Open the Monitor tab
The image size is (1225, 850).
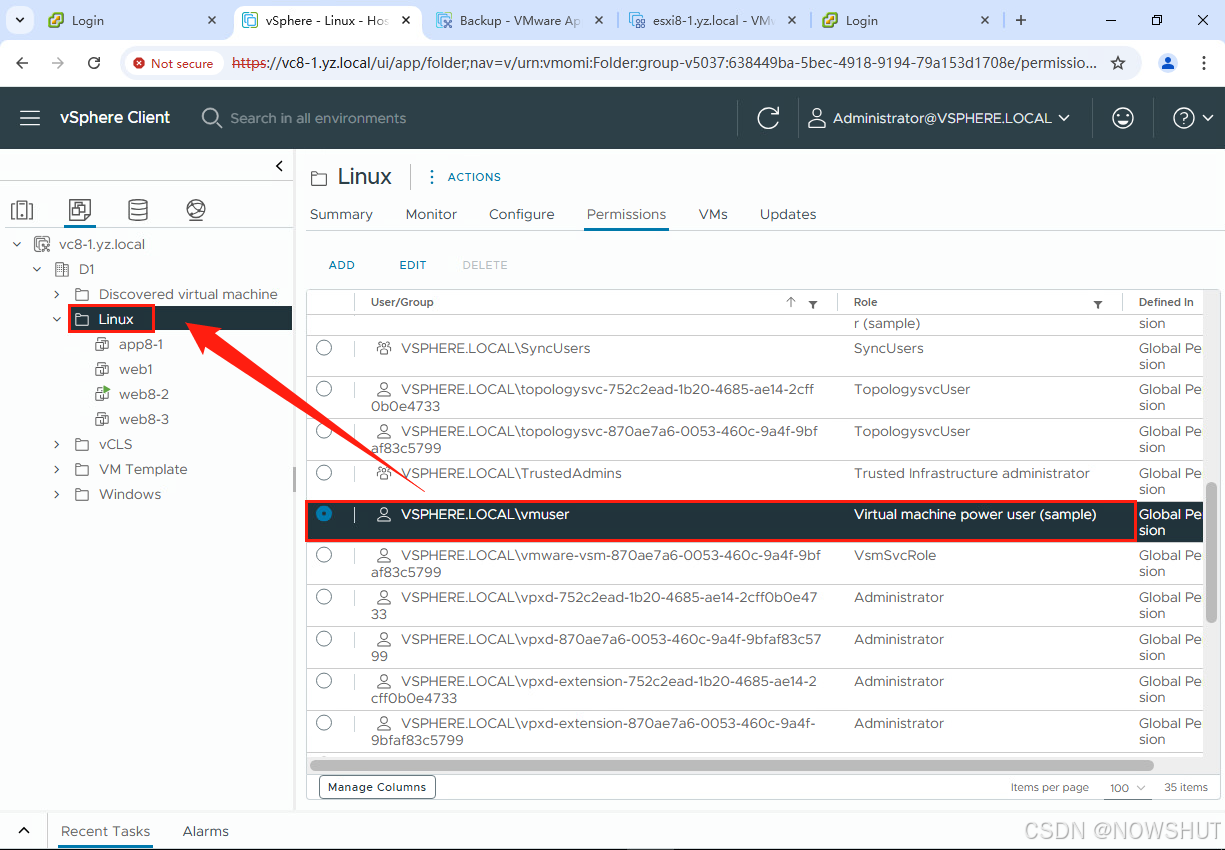coord(431,214)
